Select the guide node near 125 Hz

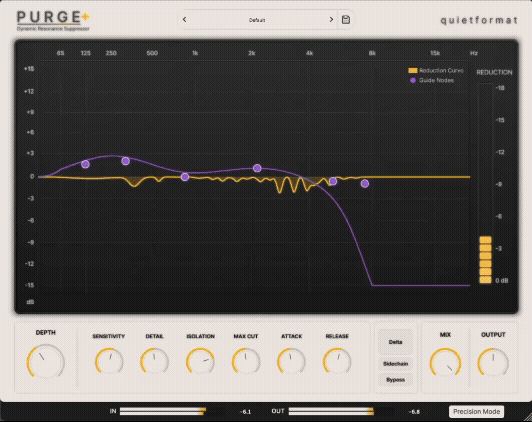(86, 164)
